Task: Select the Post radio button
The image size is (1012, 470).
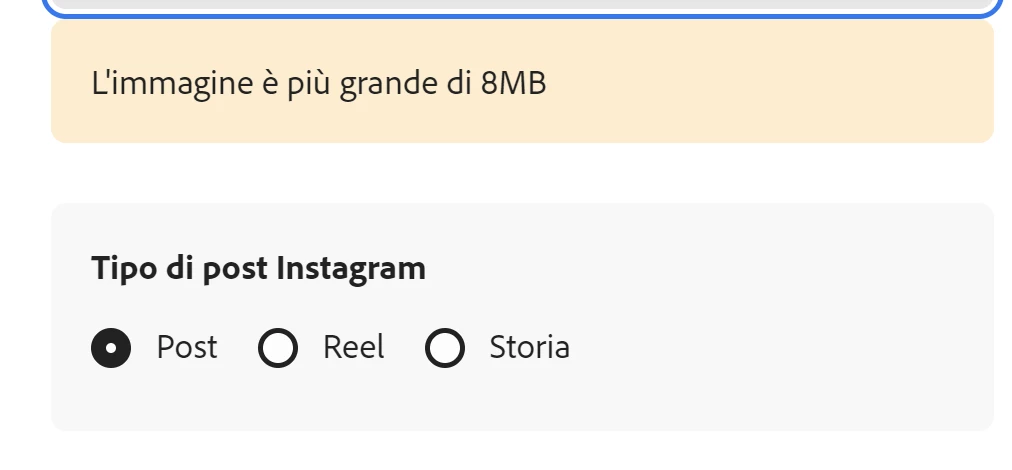Action: (111, 348)
